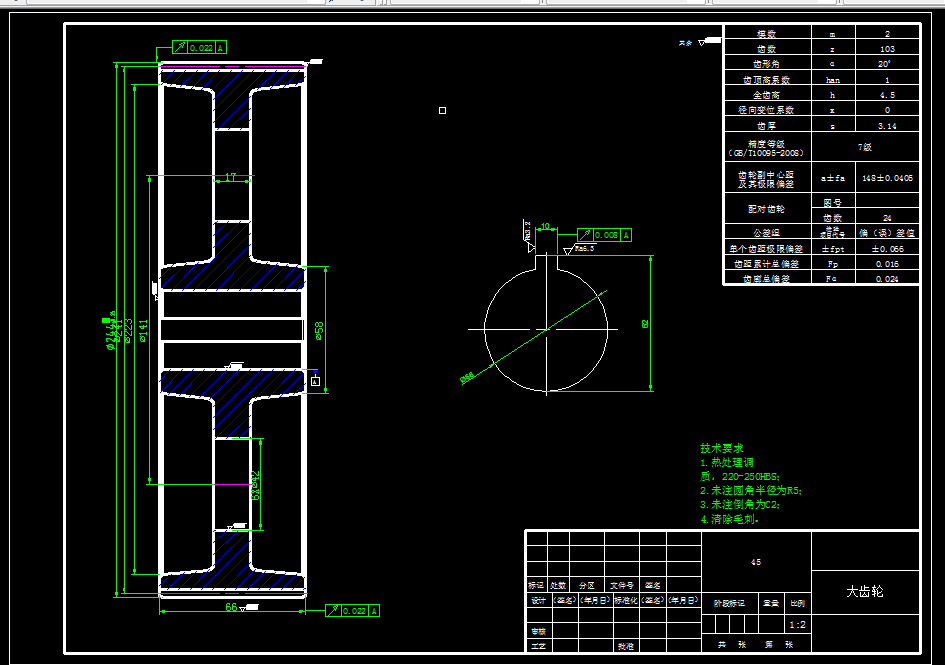
Task: Pick the 66 gear width dimension
Action: (231, 607)
